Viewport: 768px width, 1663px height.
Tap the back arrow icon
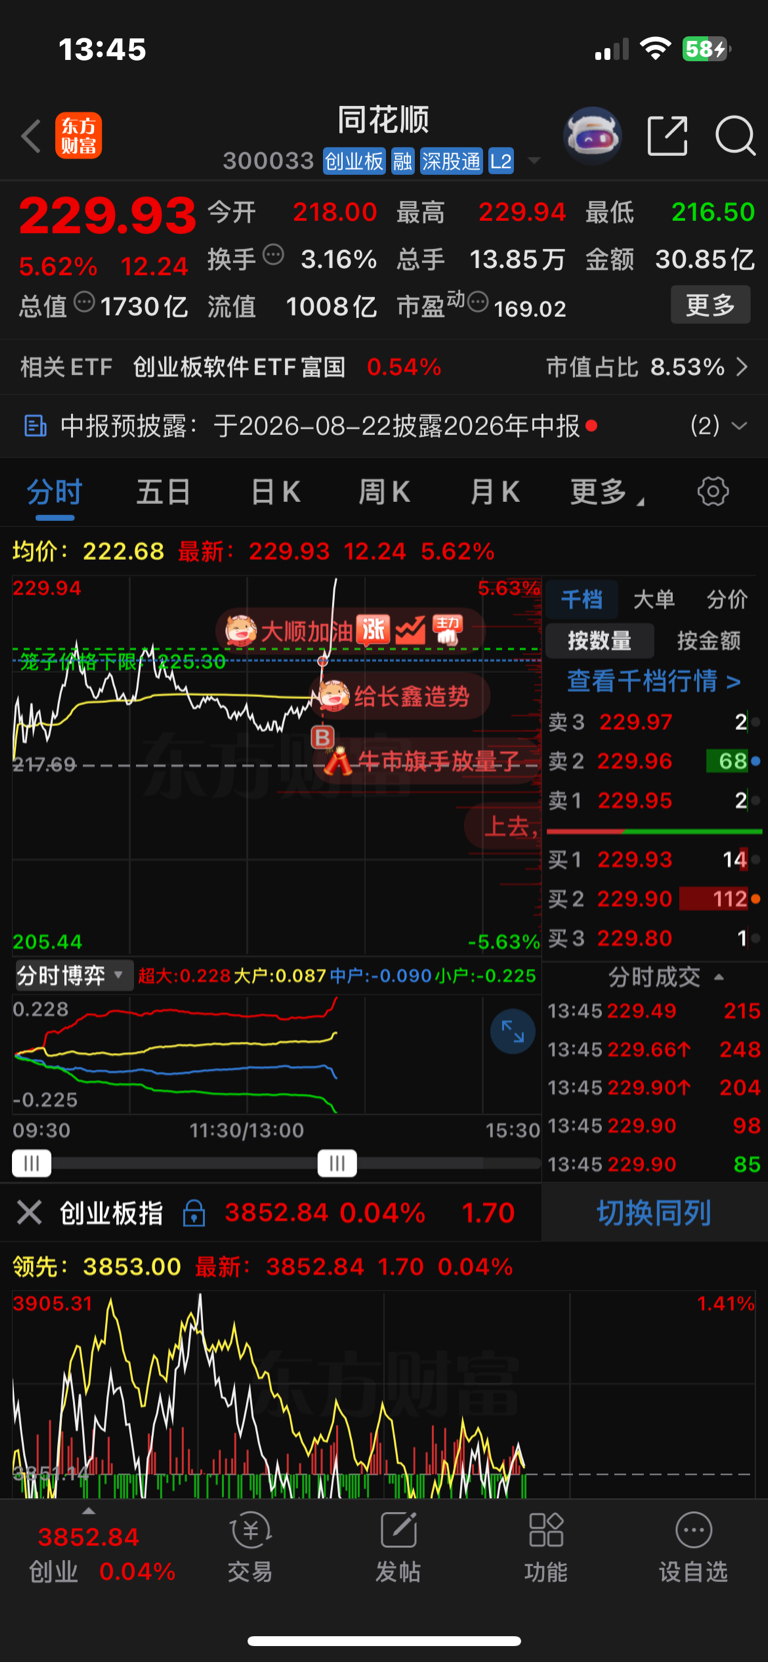pos(31,136)
